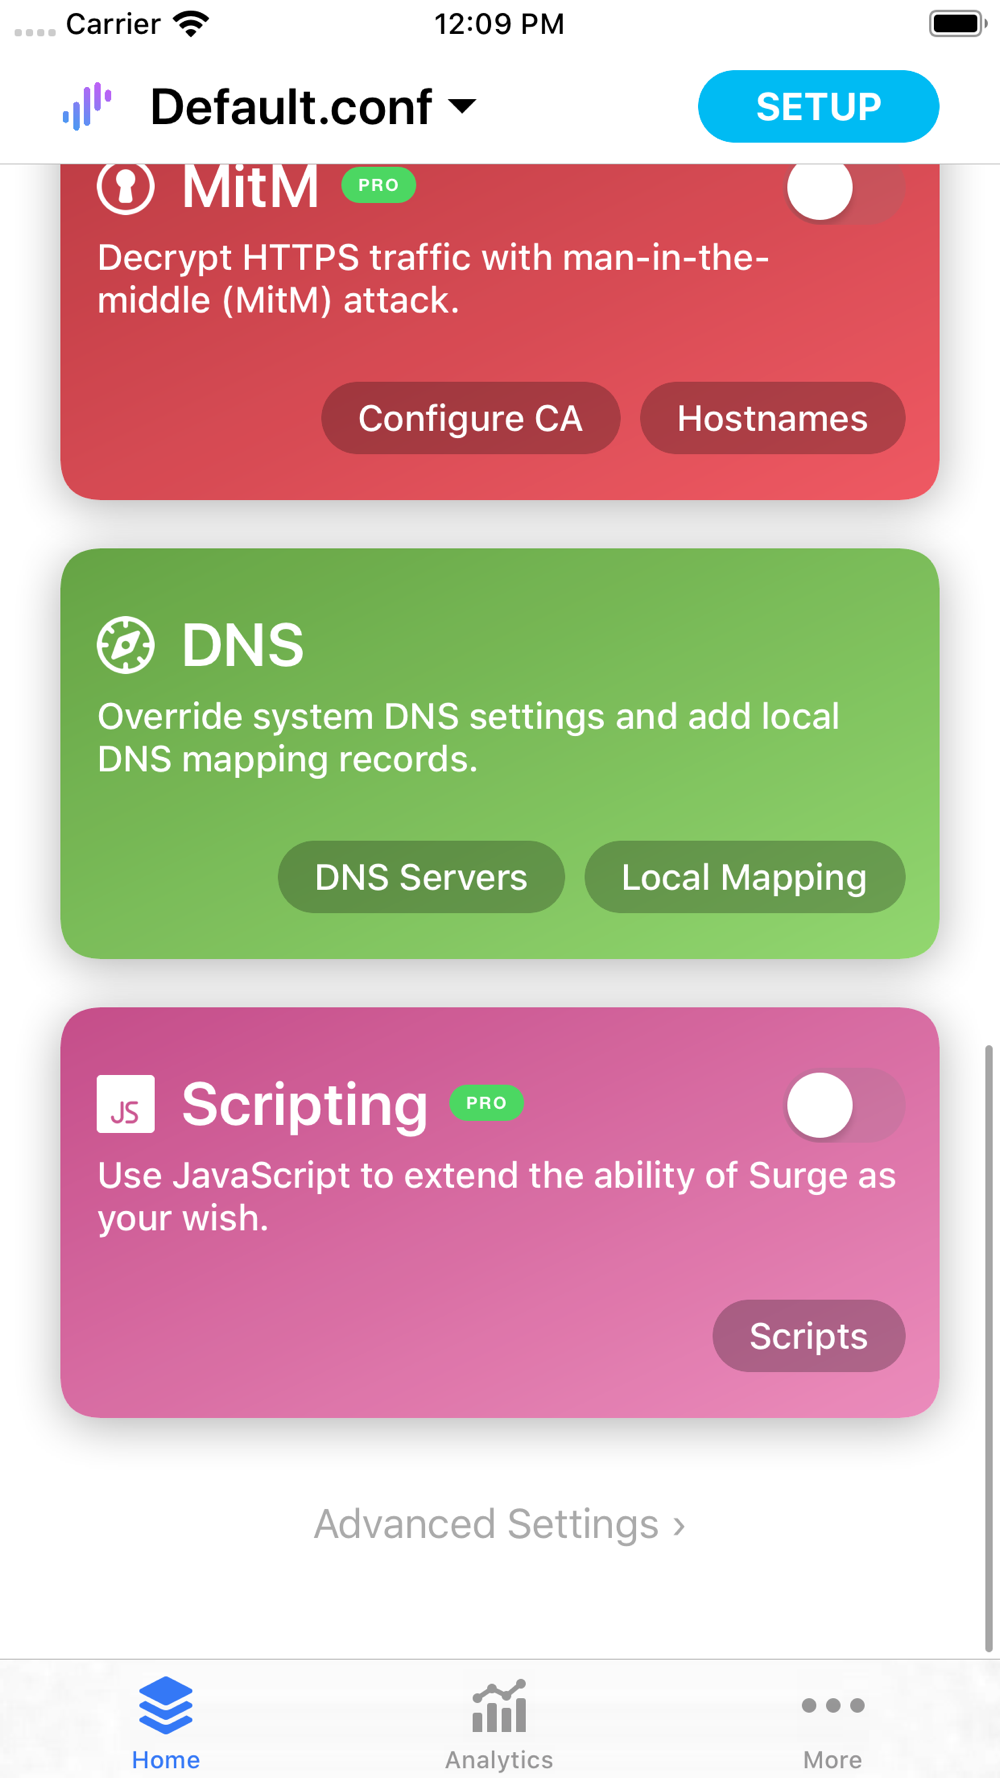Viewport: 1000px width, 1778px height.
Task: Tap the Surge waveform logo icon
Action: pyautogui.click(x=87, y=106)
